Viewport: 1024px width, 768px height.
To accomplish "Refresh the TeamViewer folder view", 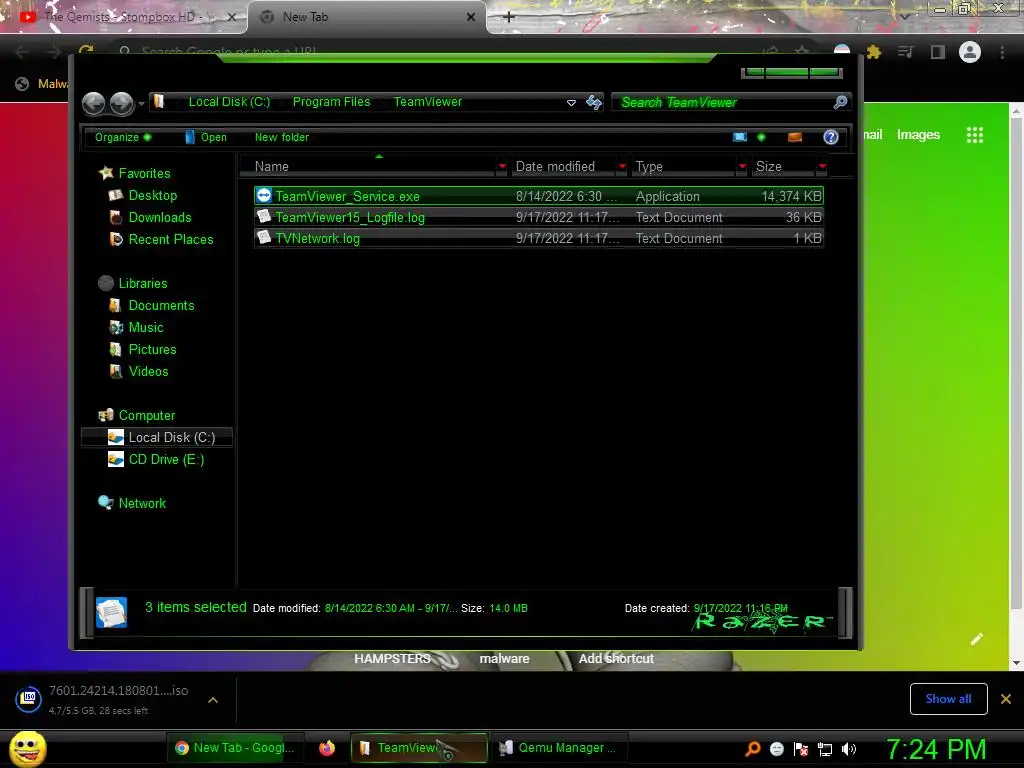I will tap(594, 103).
